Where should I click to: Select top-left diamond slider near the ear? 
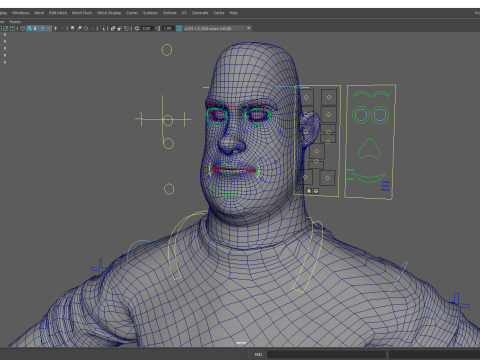tap(306, 97)
